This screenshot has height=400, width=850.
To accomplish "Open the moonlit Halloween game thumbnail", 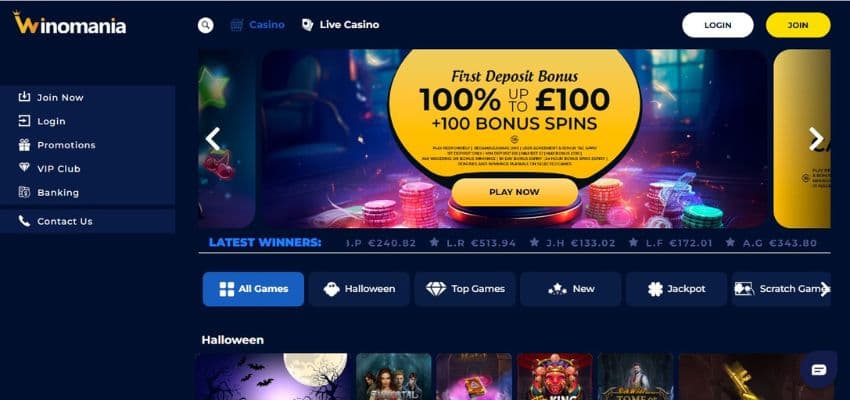I will coord(274,377).
